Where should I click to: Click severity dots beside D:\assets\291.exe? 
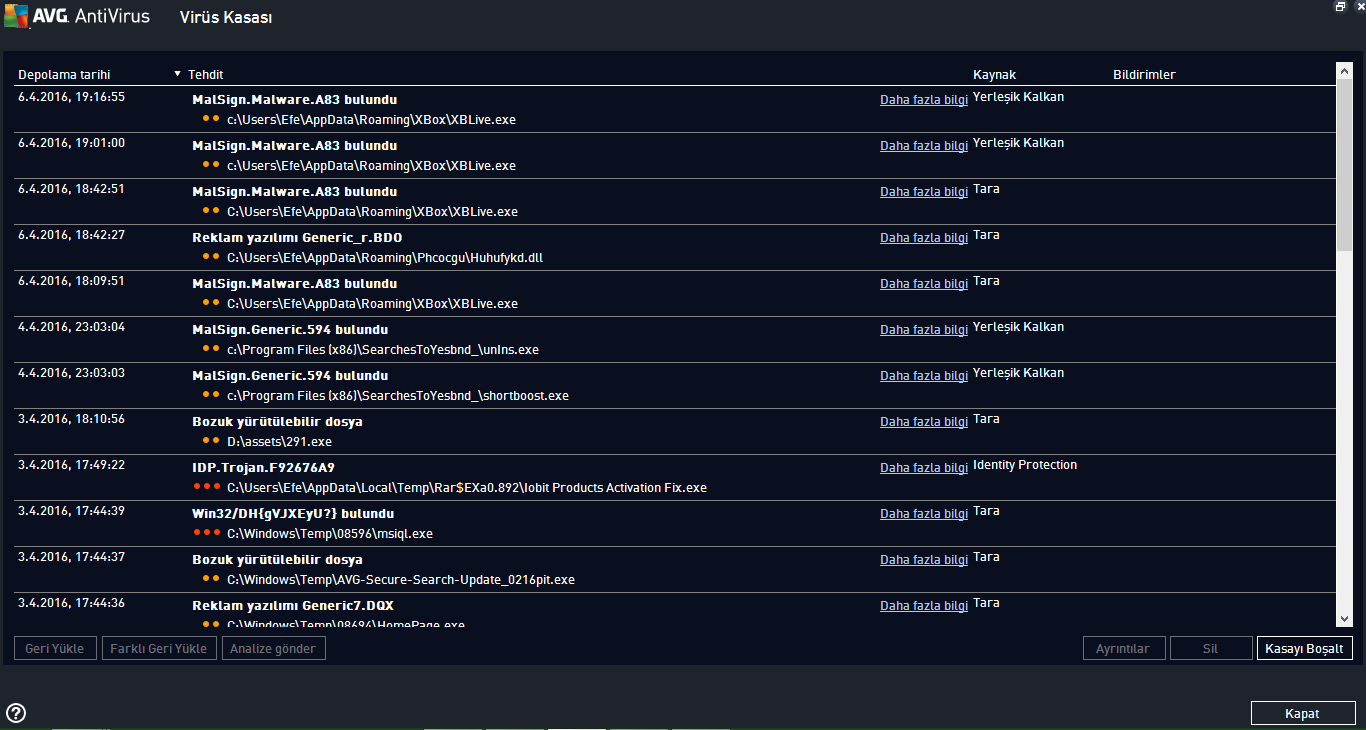click(210, 441)
